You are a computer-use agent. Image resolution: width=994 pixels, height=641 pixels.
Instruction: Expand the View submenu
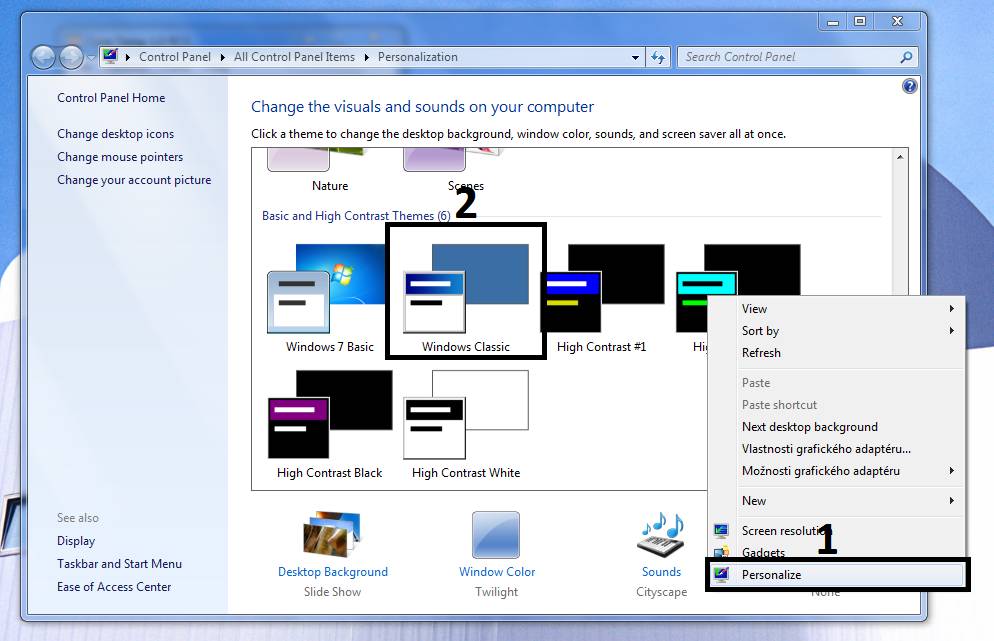click(x=836, y=309)
